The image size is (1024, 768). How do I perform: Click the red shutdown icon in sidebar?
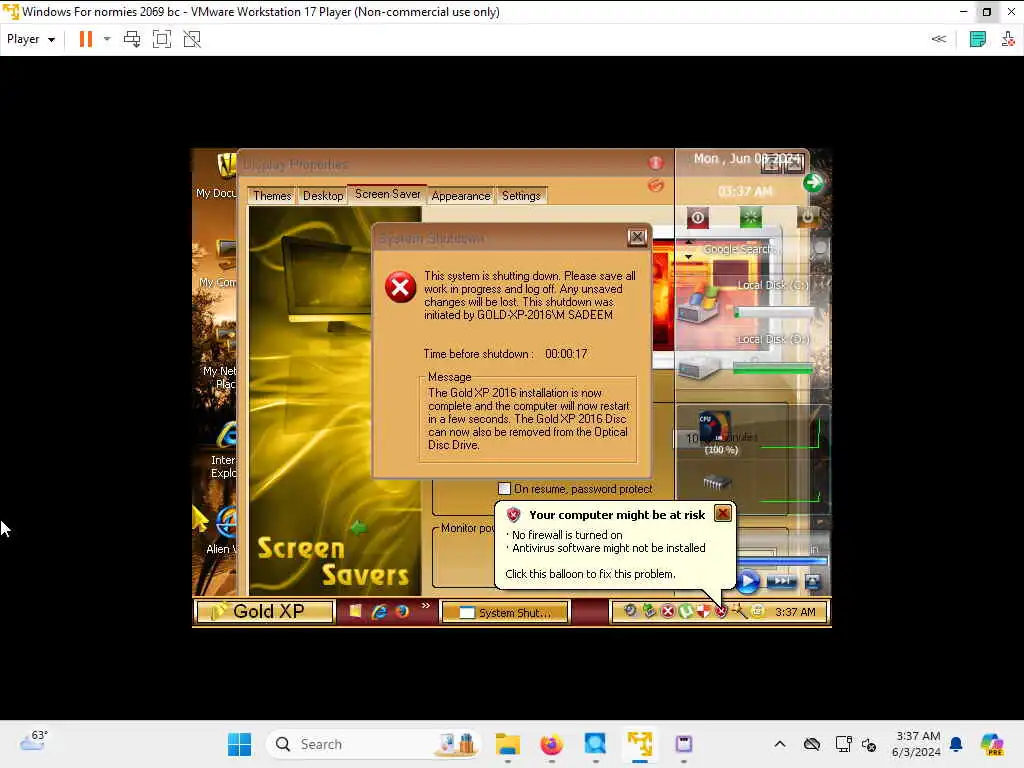point(697,217)
